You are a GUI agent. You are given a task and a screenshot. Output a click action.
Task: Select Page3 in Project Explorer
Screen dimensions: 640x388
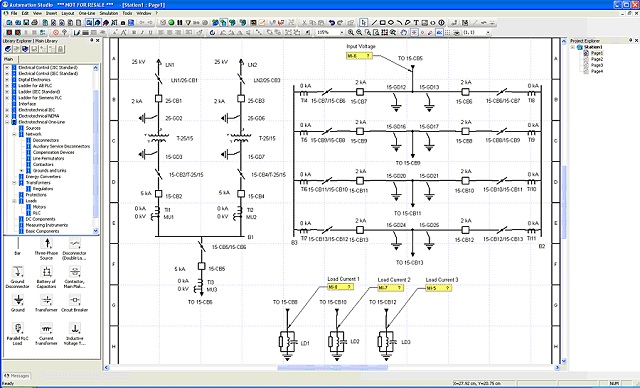coord(597,65)
